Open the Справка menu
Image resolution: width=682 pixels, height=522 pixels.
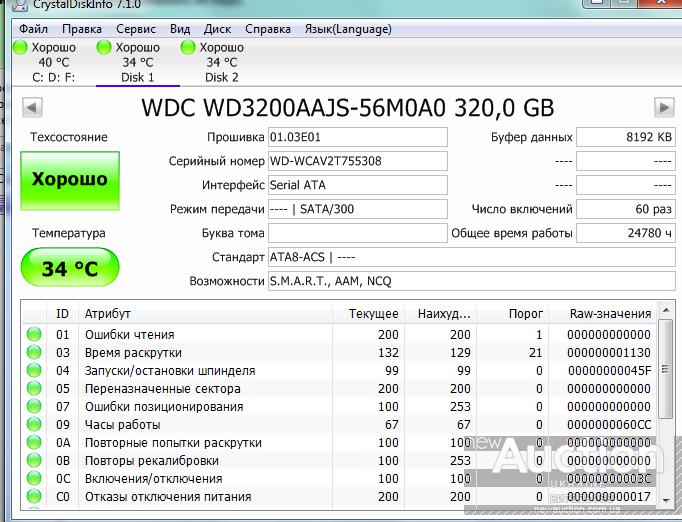(267, 29)
